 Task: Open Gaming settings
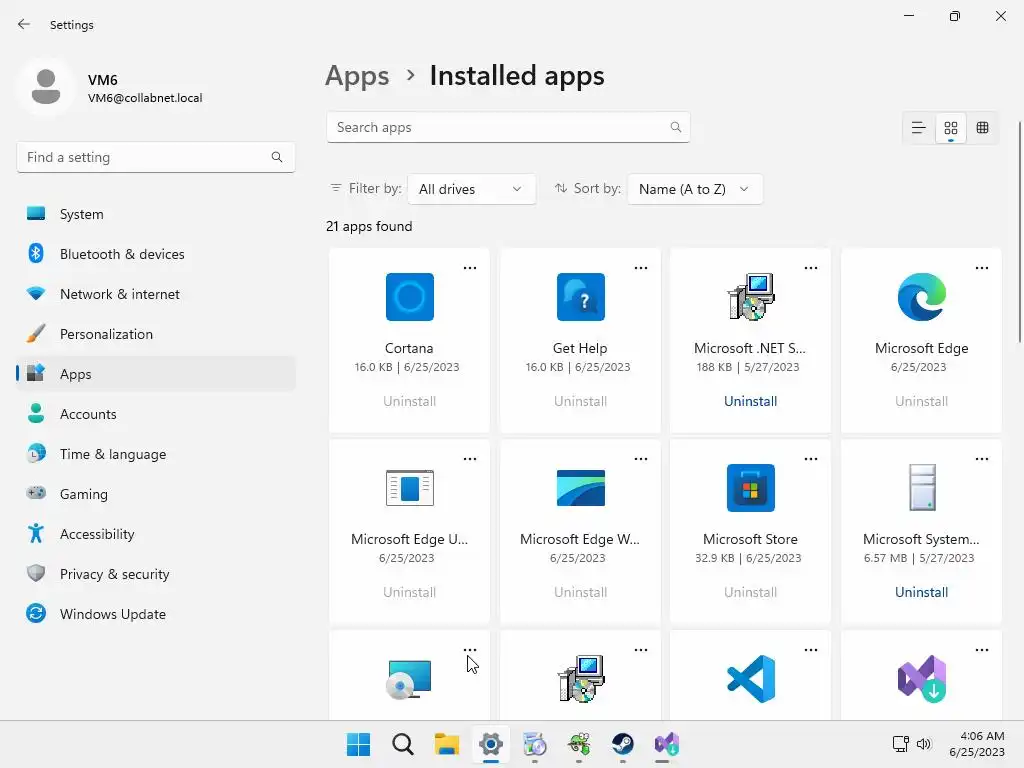(155, 494)
